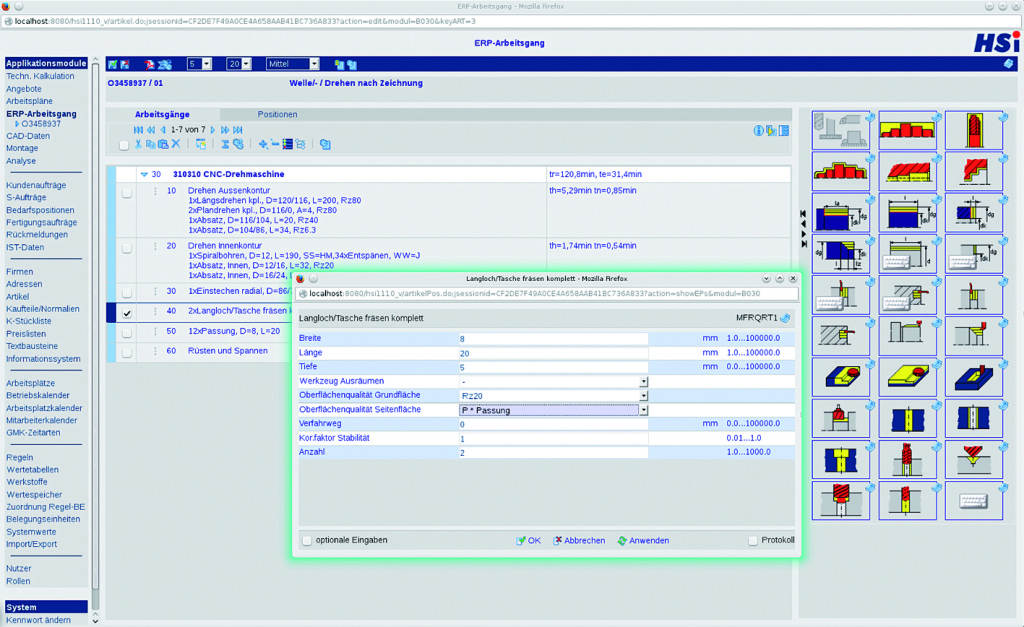
Task: Check the box for row 60 Rüsten und Spannen
Action: [x=127, y=353]
